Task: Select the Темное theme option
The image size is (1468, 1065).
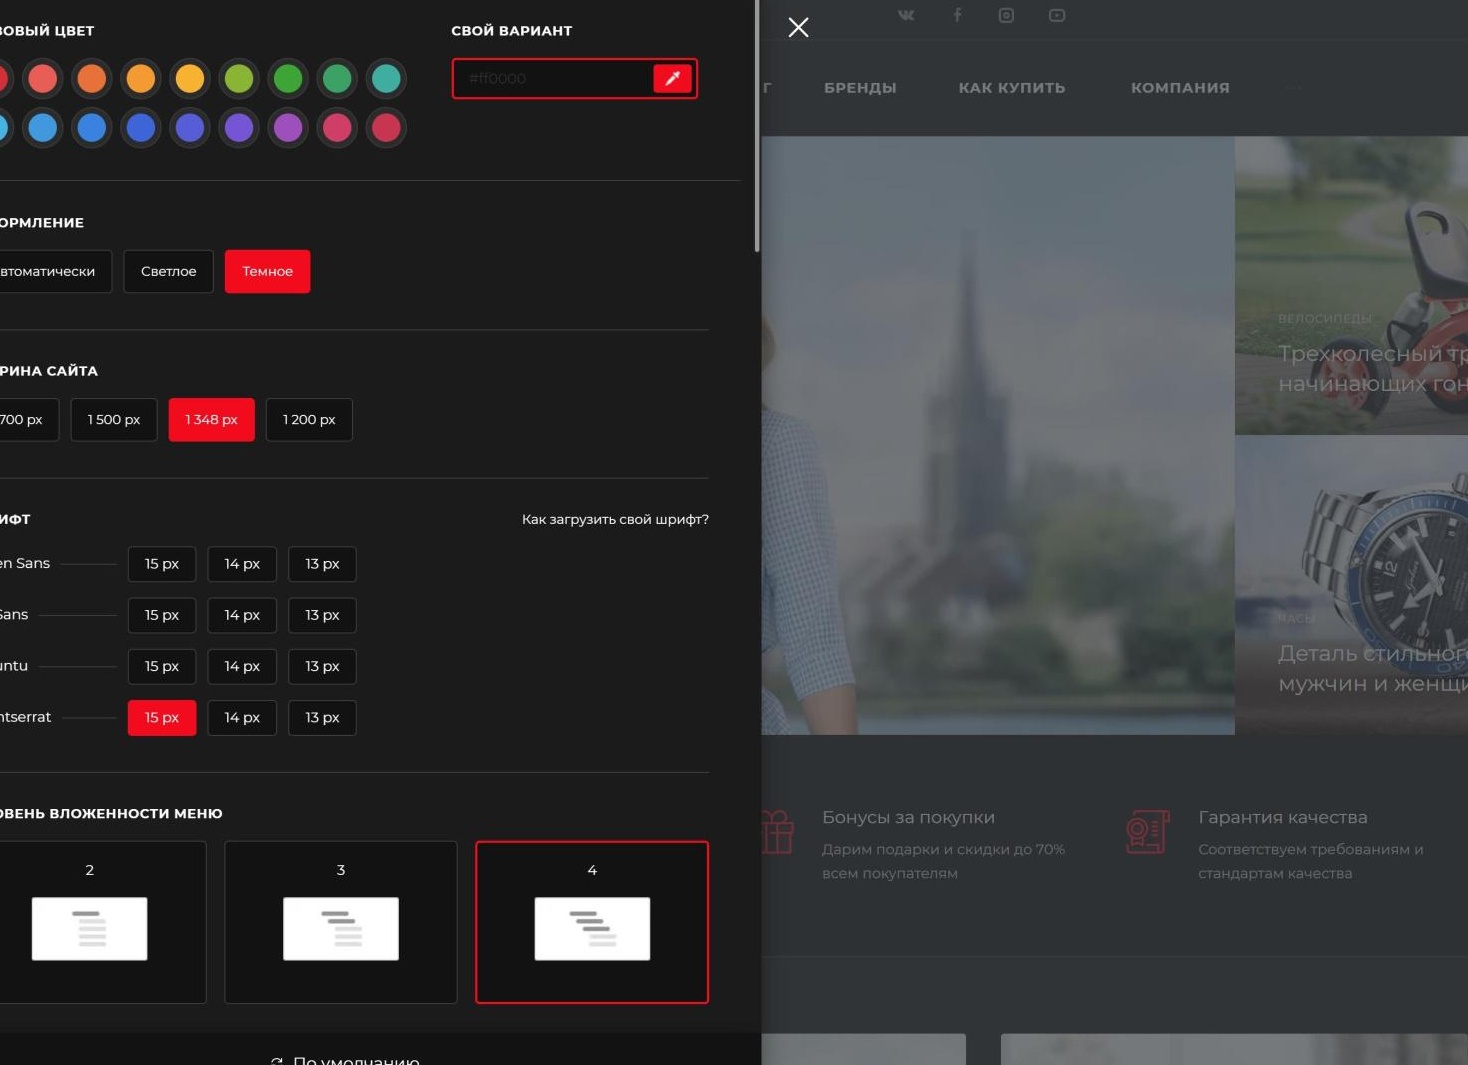Action: [267, 272]
